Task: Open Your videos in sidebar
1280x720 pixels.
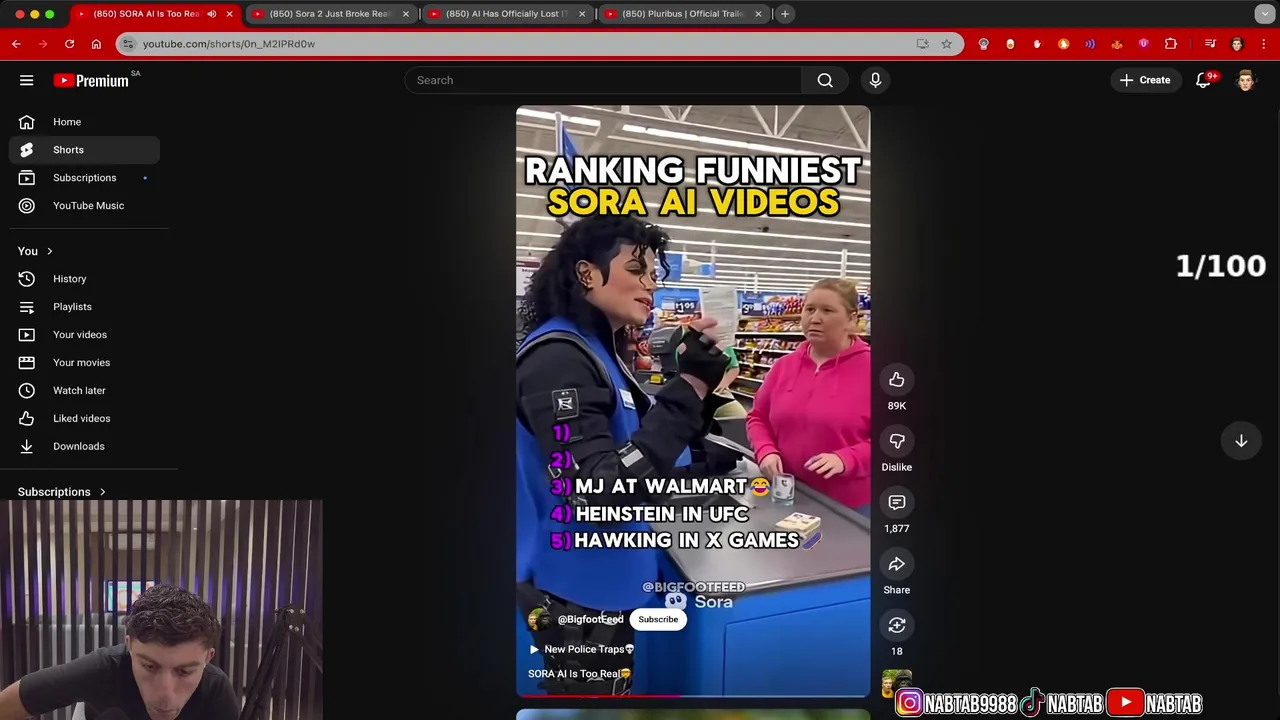Action: (85, 335)
